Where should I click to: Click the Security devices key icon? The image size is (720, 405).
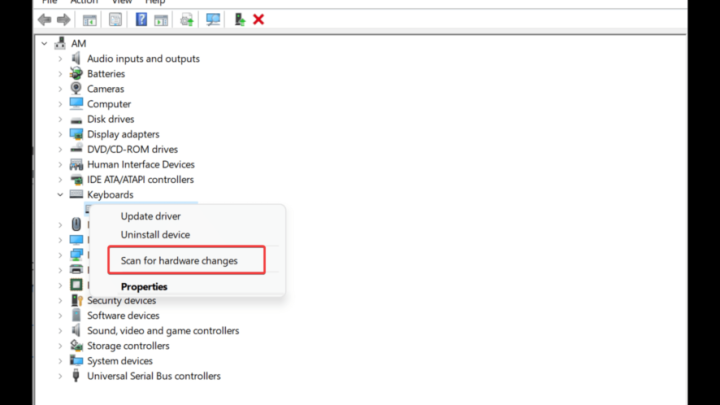76,300
